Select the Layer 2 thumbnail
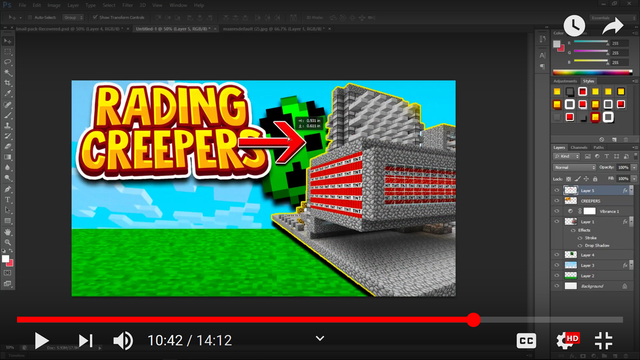Screen dimensions: 640x360 coord(571,276)
